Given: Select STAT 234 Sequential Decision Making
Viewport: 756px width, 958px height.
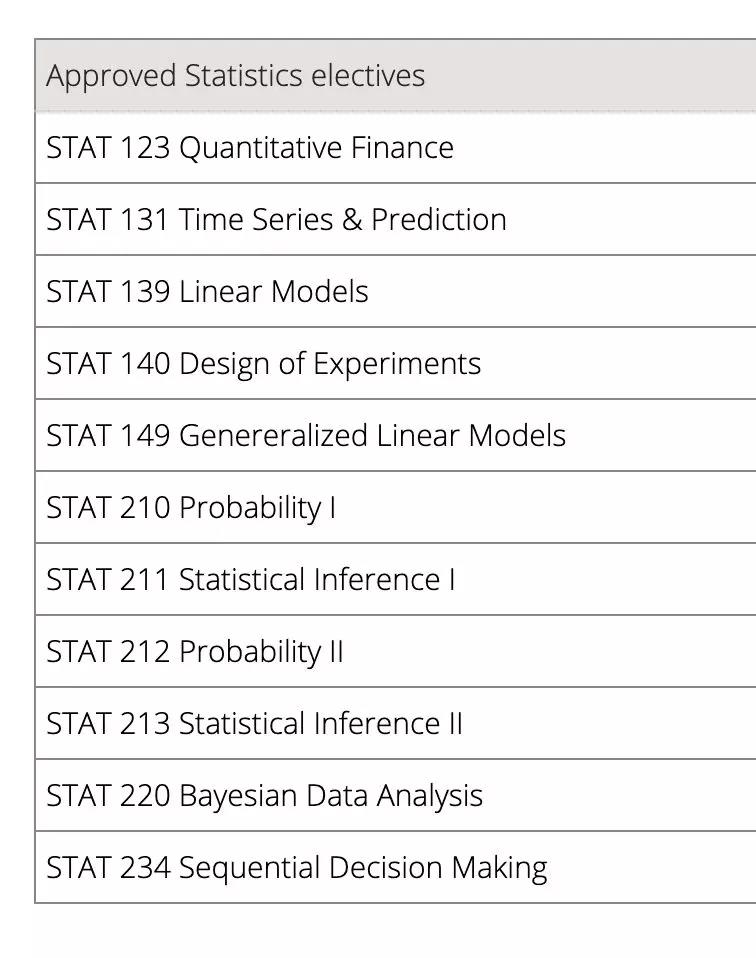Looking at the screenshot, I should pos(396,868).
